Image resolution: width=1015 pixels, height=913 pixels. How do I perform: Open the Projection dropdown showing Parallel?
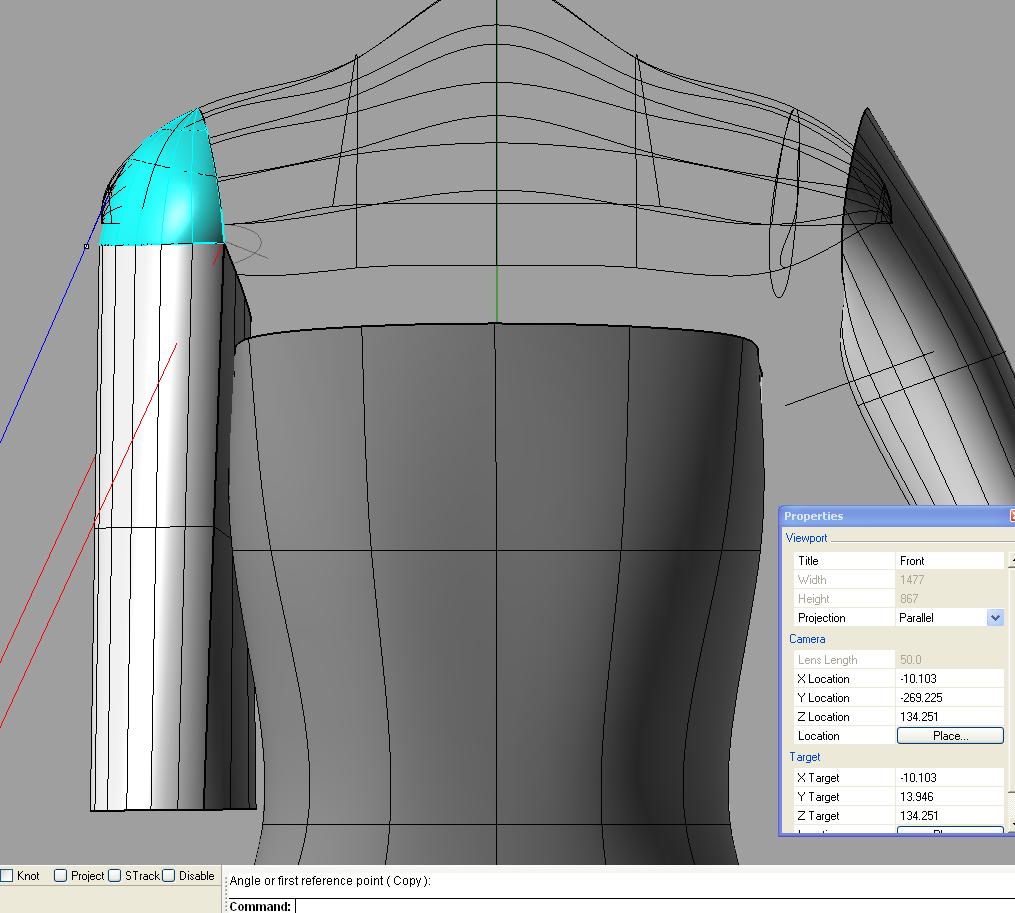[x=995, y=618]
